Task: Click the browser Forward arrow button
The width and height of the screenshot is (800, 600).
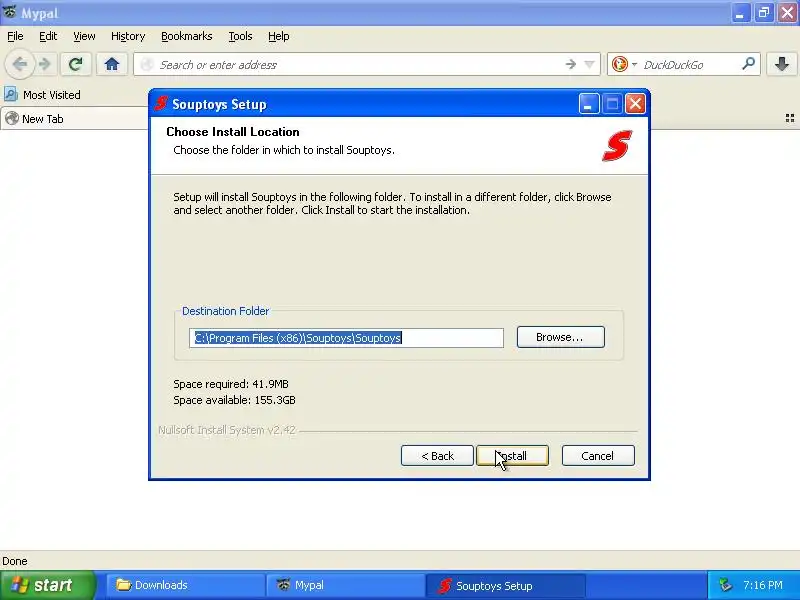Action: click(45, 64)
